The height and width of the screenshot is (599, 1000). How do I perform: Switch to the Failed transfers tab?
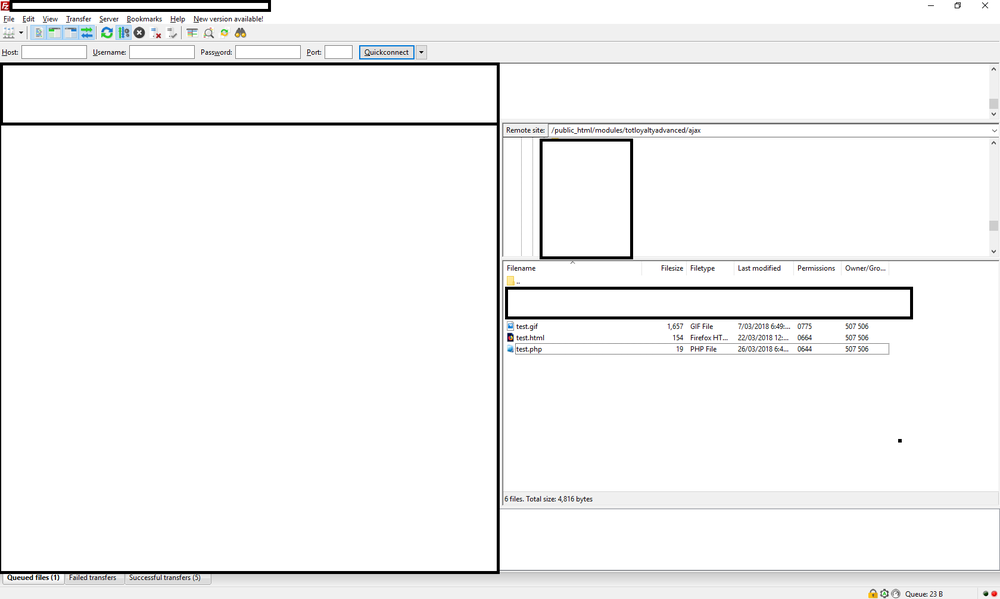pyautogui.click(x=92, y=577)
